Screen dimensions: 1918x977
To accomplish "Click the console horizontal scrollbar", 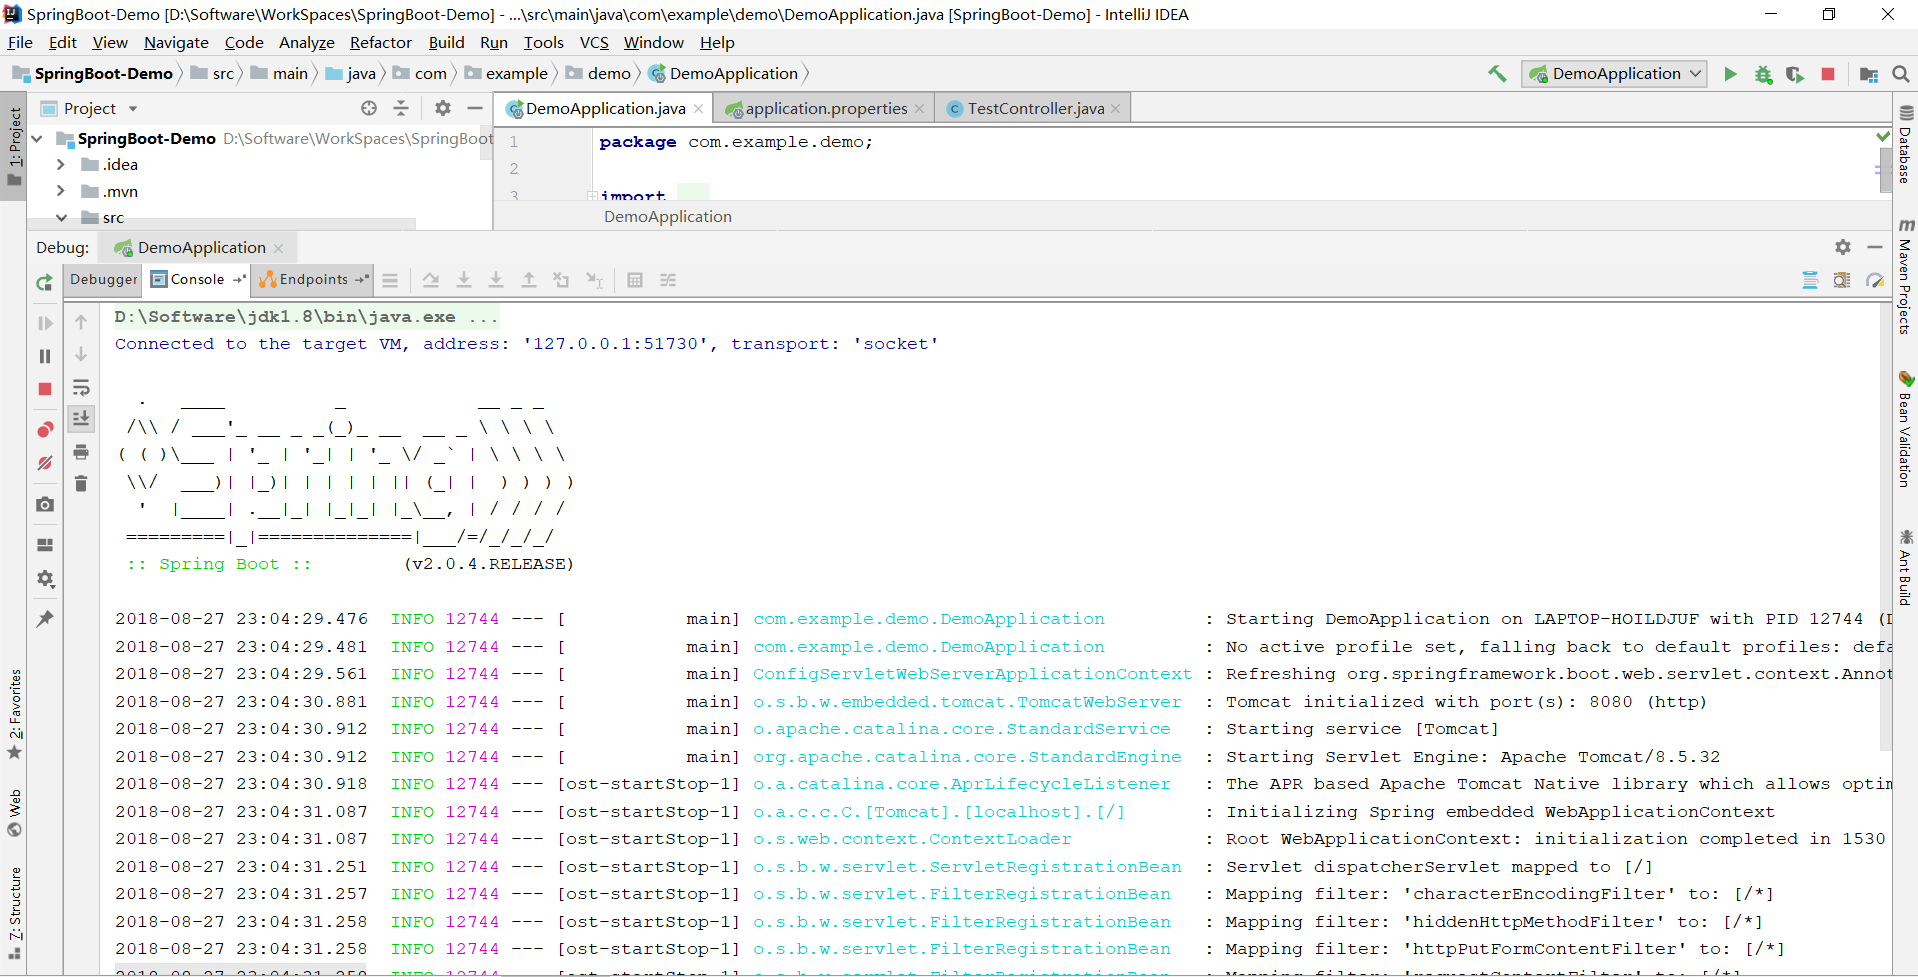I will 241,971.
